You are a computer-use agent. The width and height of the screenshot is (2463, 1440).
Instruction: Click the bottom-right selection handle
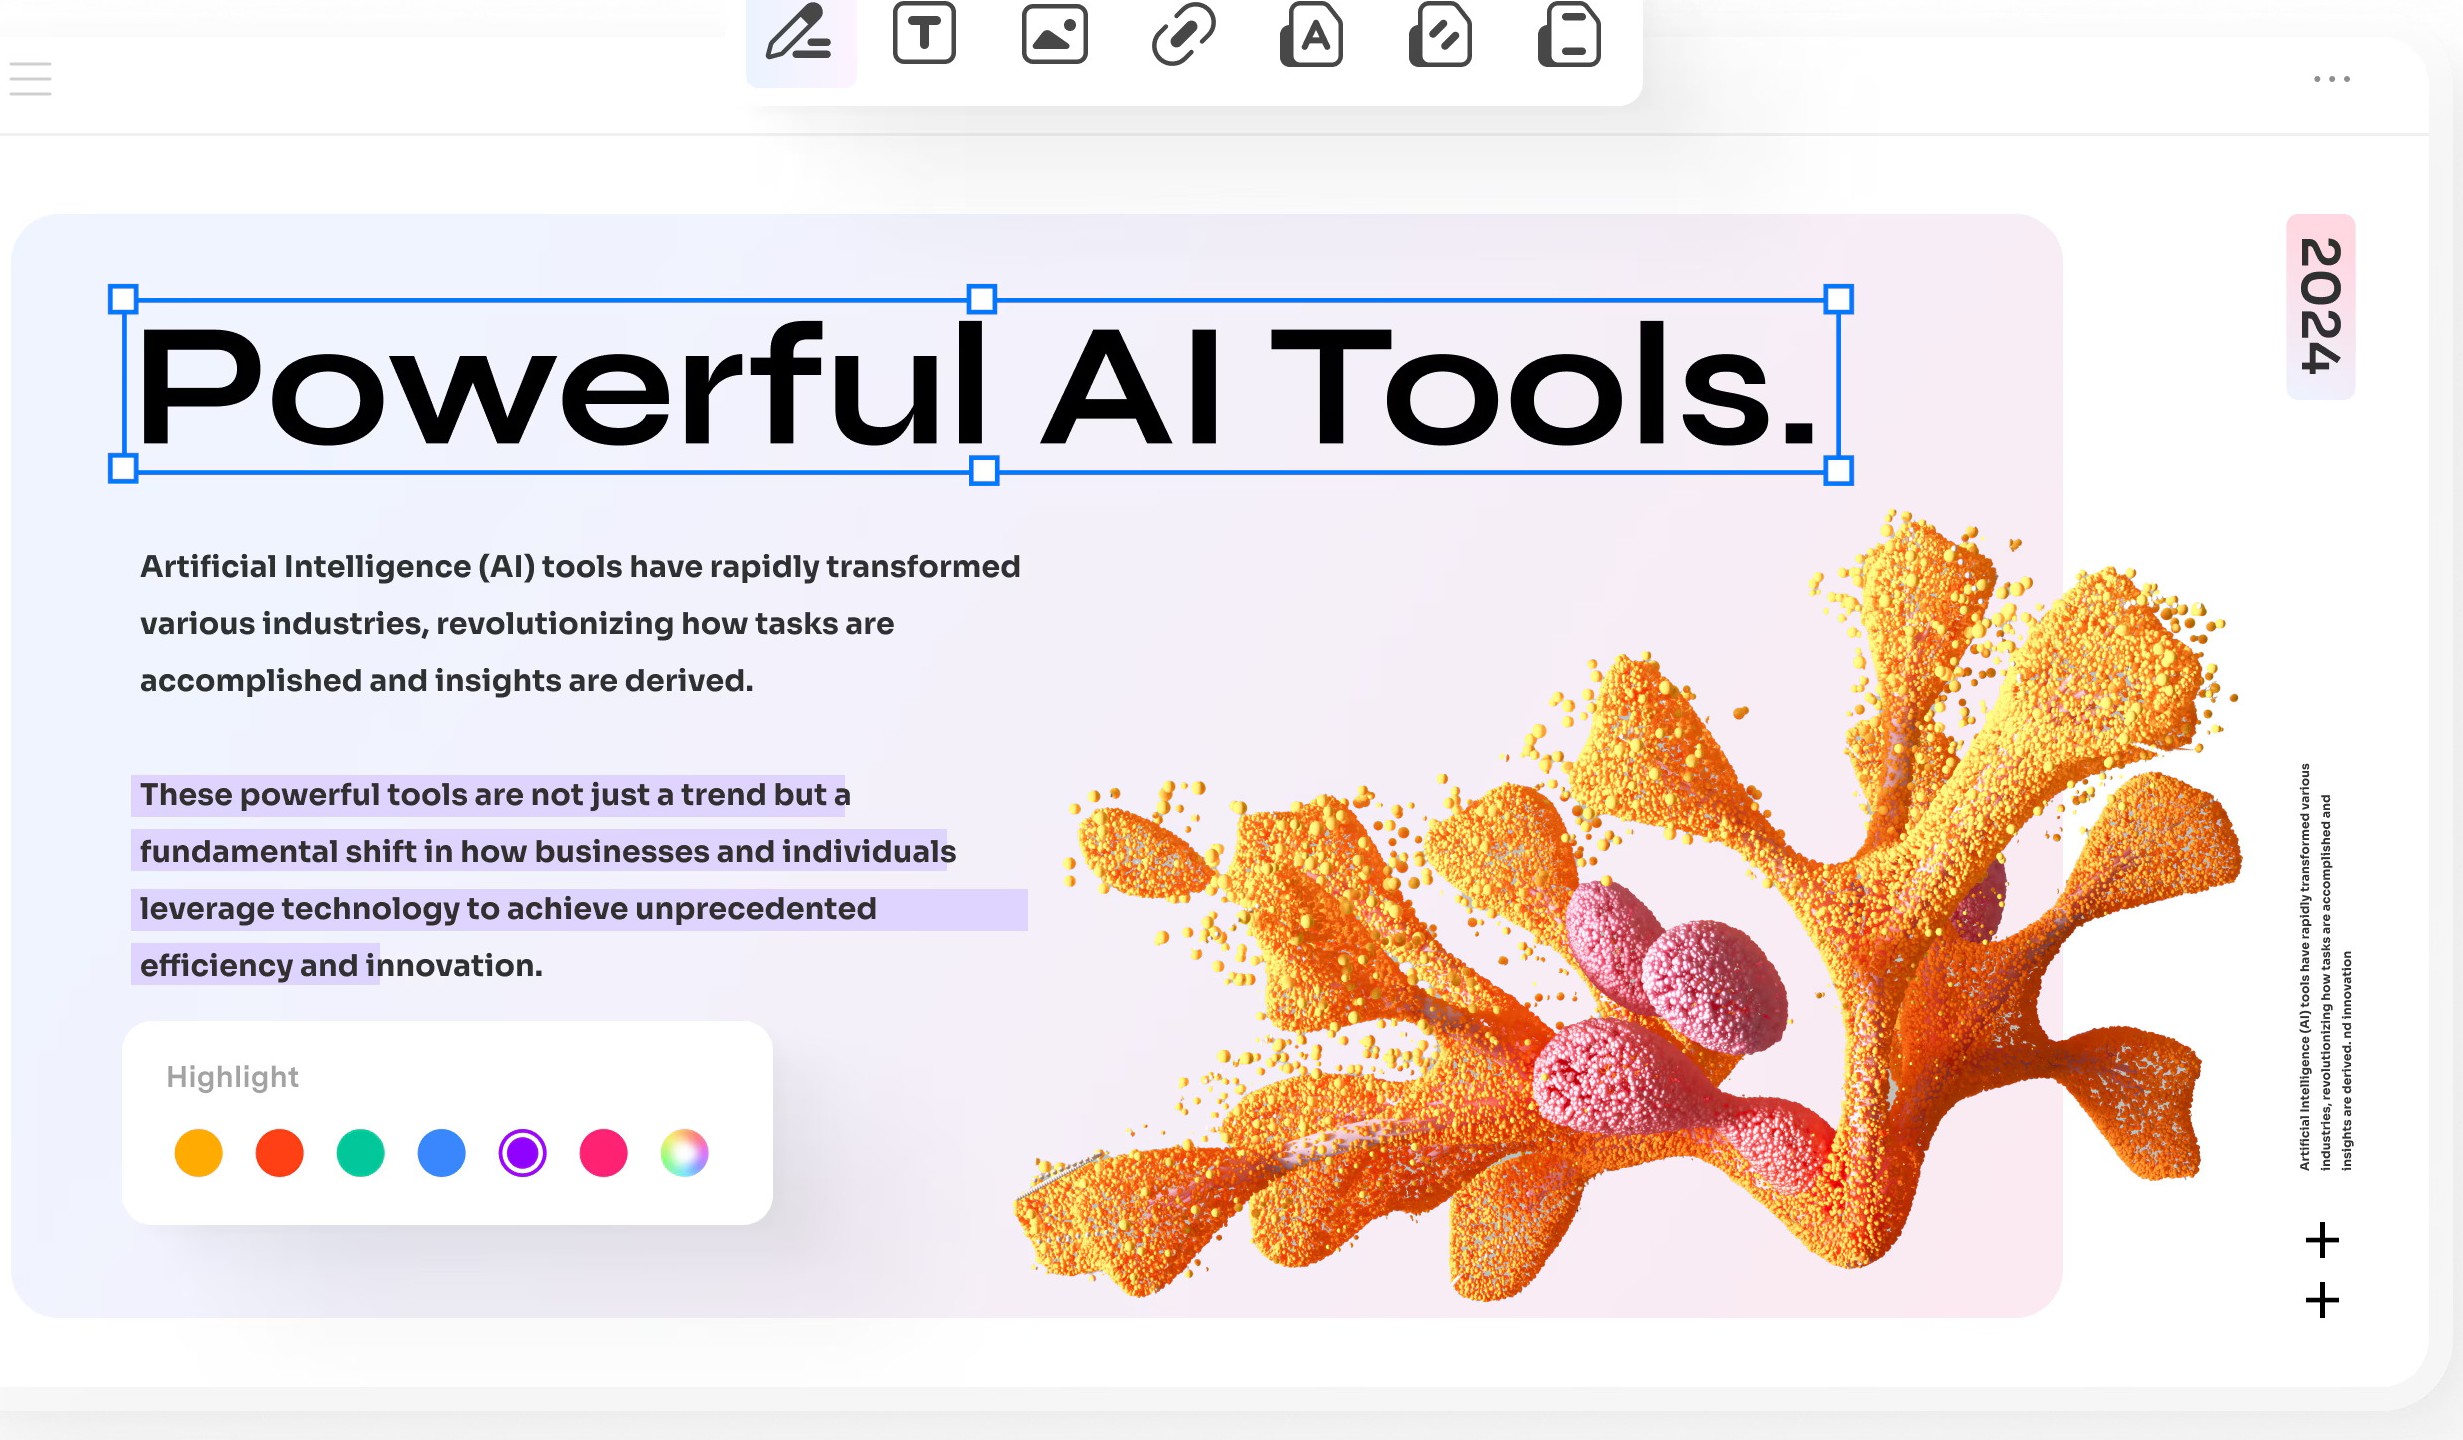[x=1838, y=470]
